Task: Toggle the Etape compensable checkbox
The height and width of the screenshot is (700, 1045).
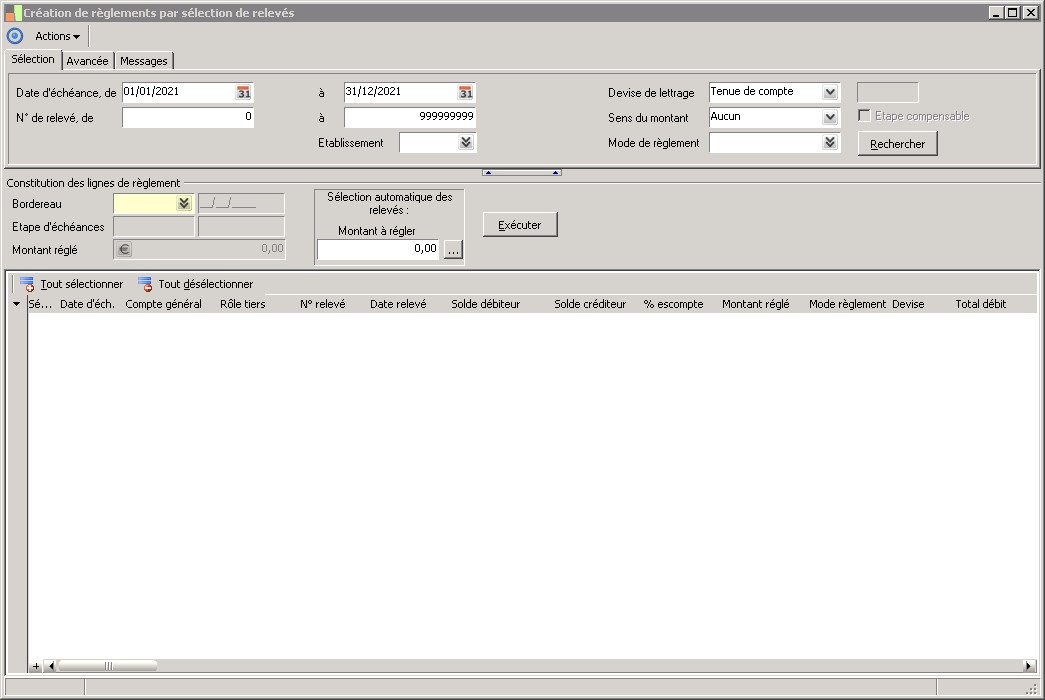Action: tap(864, 115)
